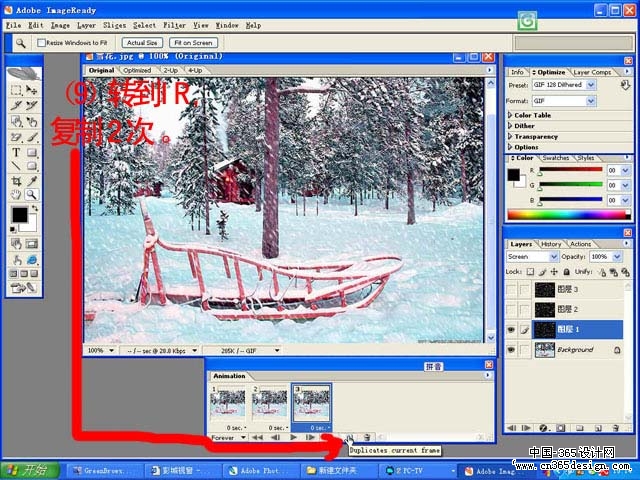Expand Color Table section
The image size is (640, 480).
tap(510, 115)
